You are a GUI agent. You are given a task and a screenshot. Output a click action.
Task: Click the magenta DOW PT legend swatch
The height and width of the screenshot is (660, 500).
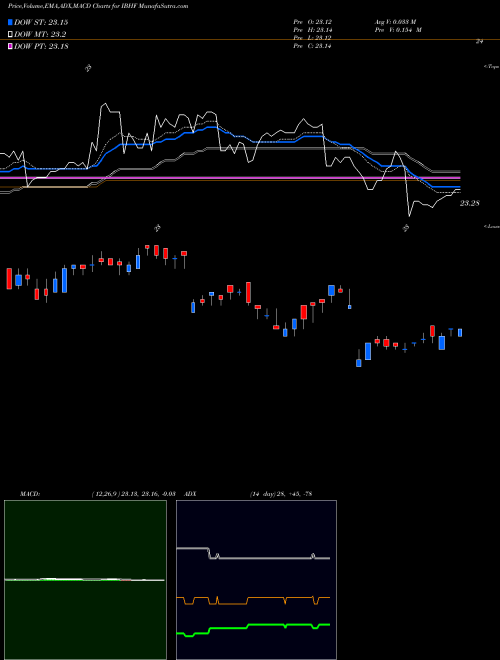(x=10, y=46)
